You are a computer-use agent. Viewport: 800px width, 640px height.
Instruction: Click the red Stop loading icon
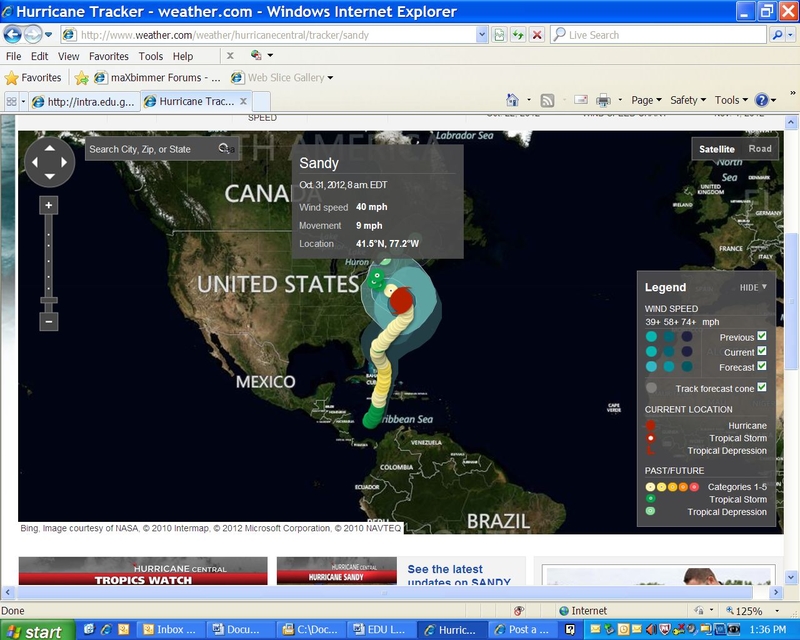(x=537, y=35)
